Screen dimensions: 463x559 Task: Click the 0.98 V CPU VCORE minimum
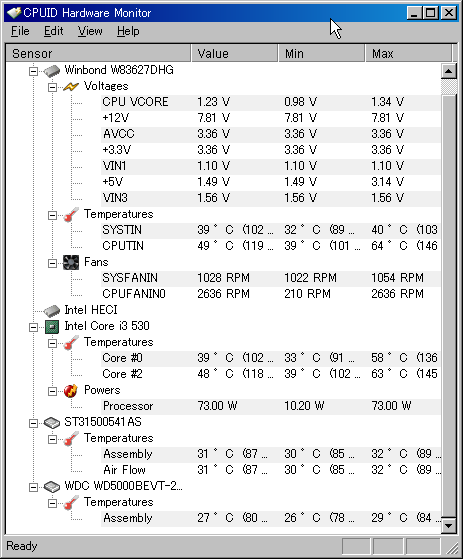tap(300, 102)
